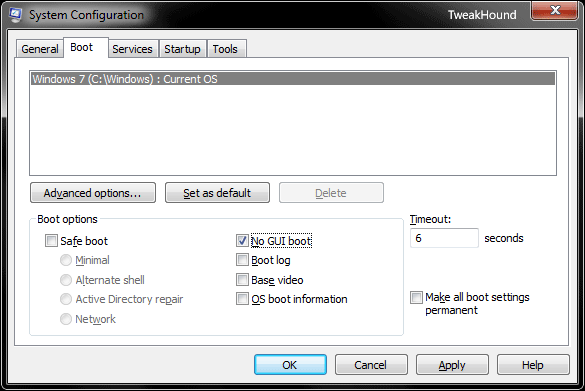Go to the Startup tab
Screen dimensions: 585x391
pos(182,49)
